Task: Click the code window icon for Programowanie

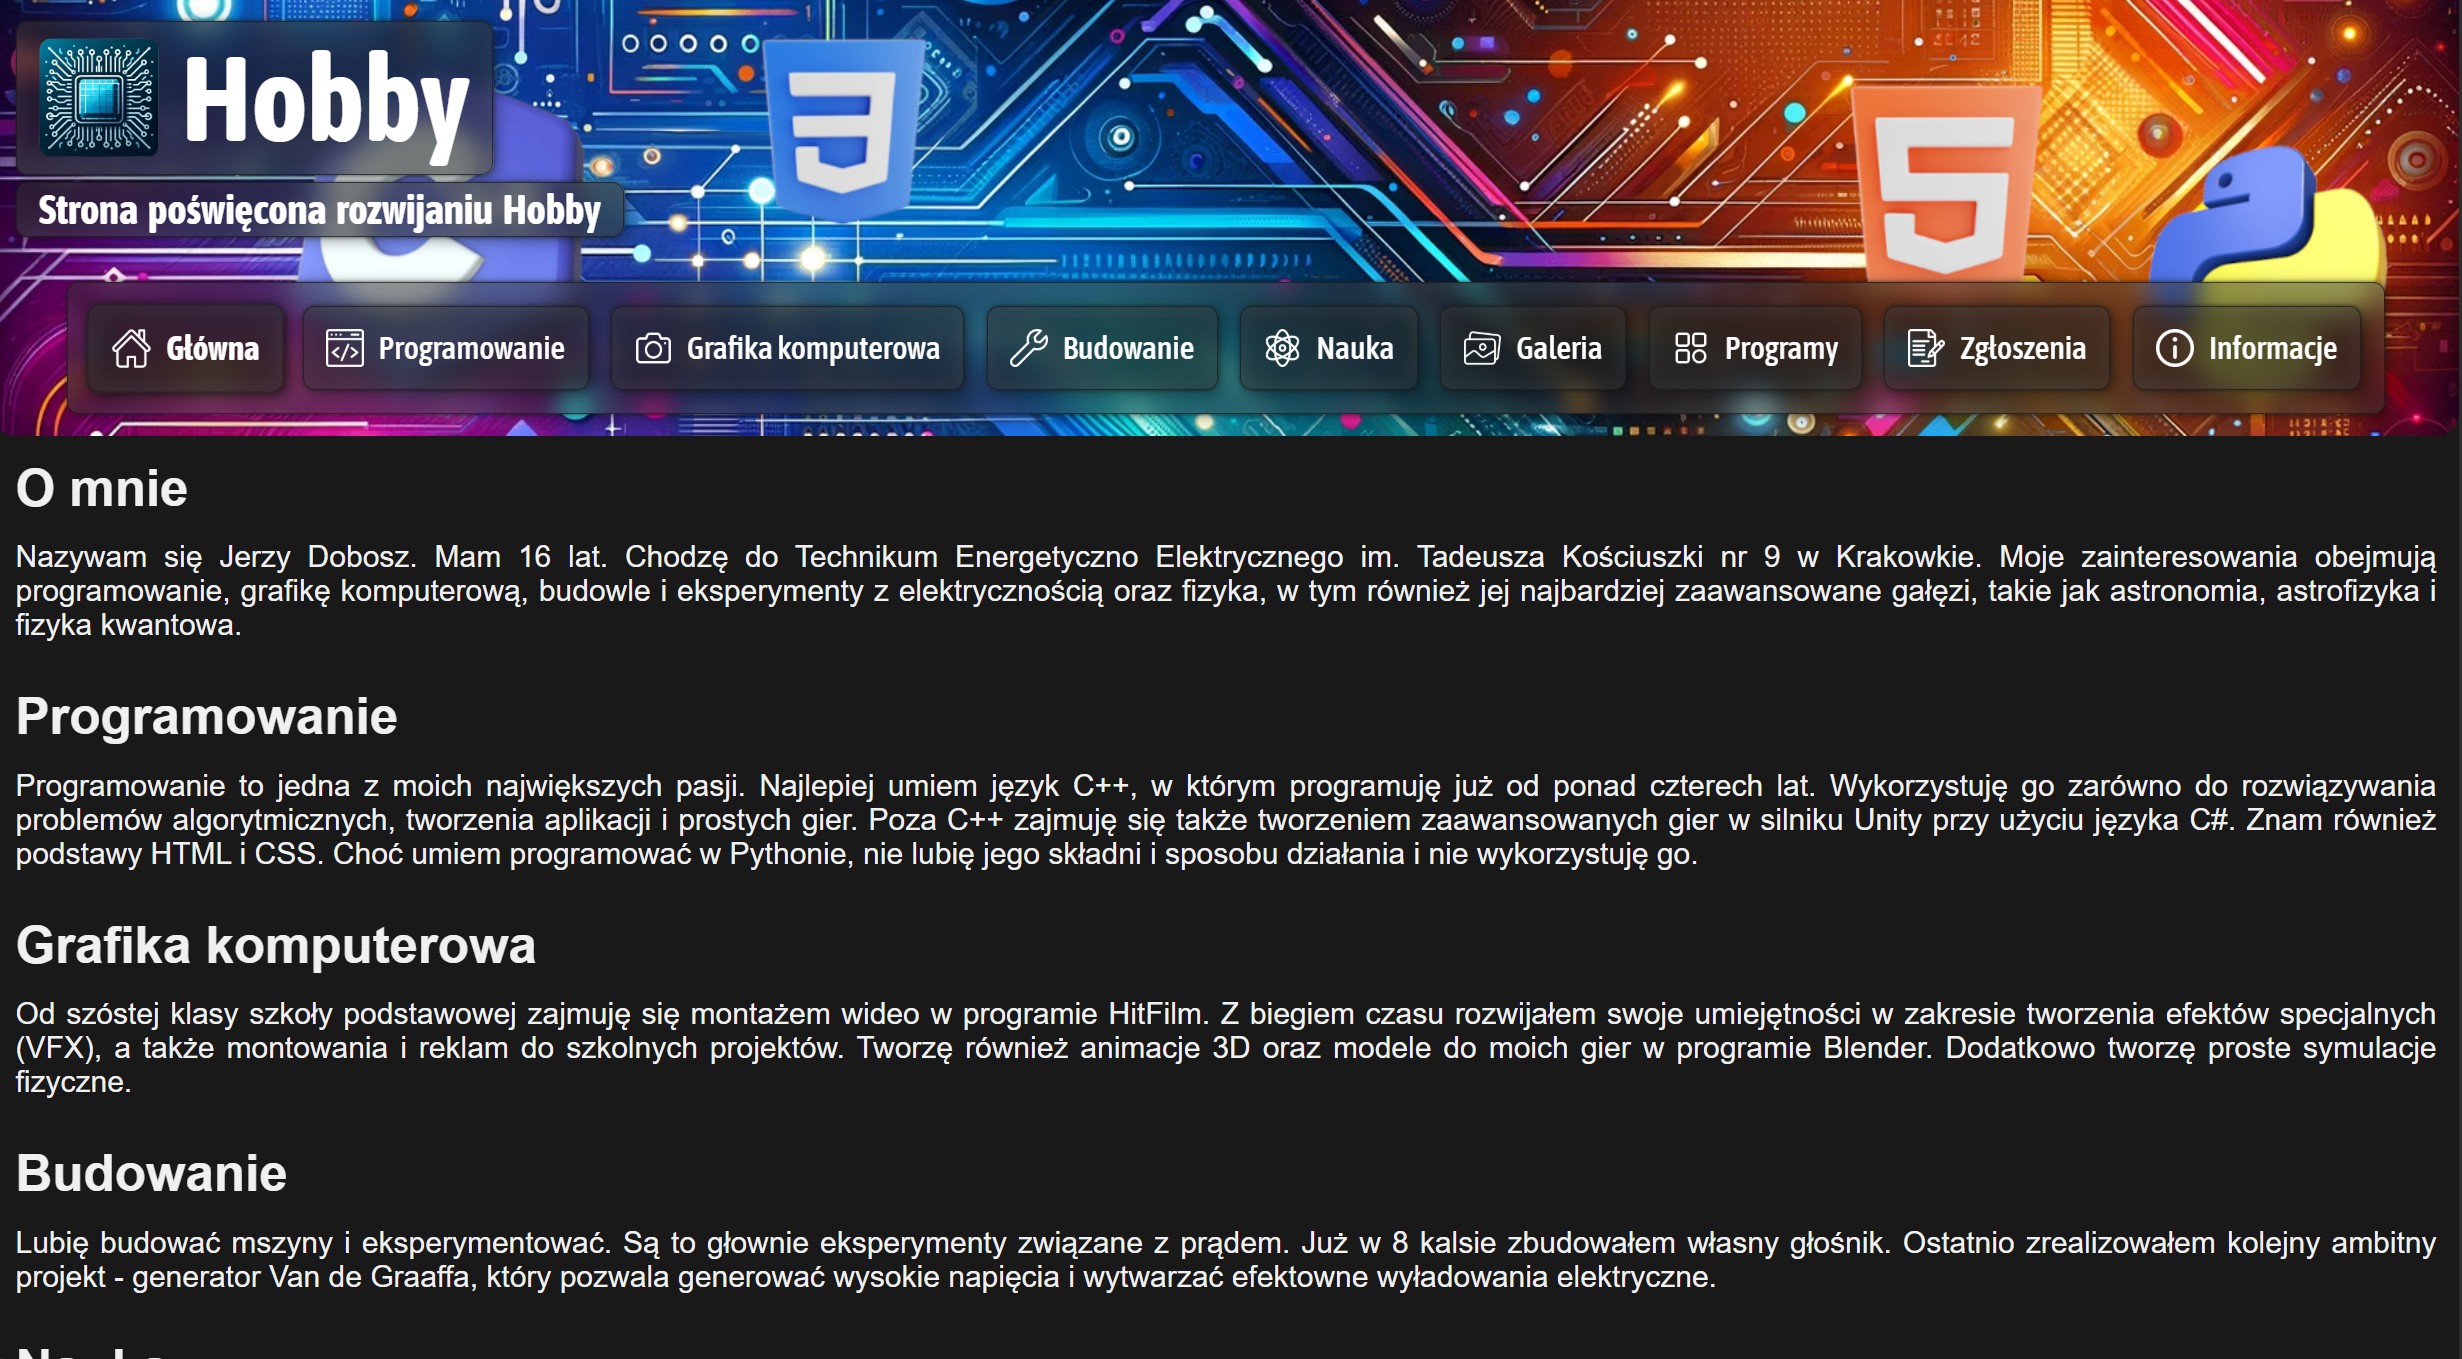Action: point(344,349)
